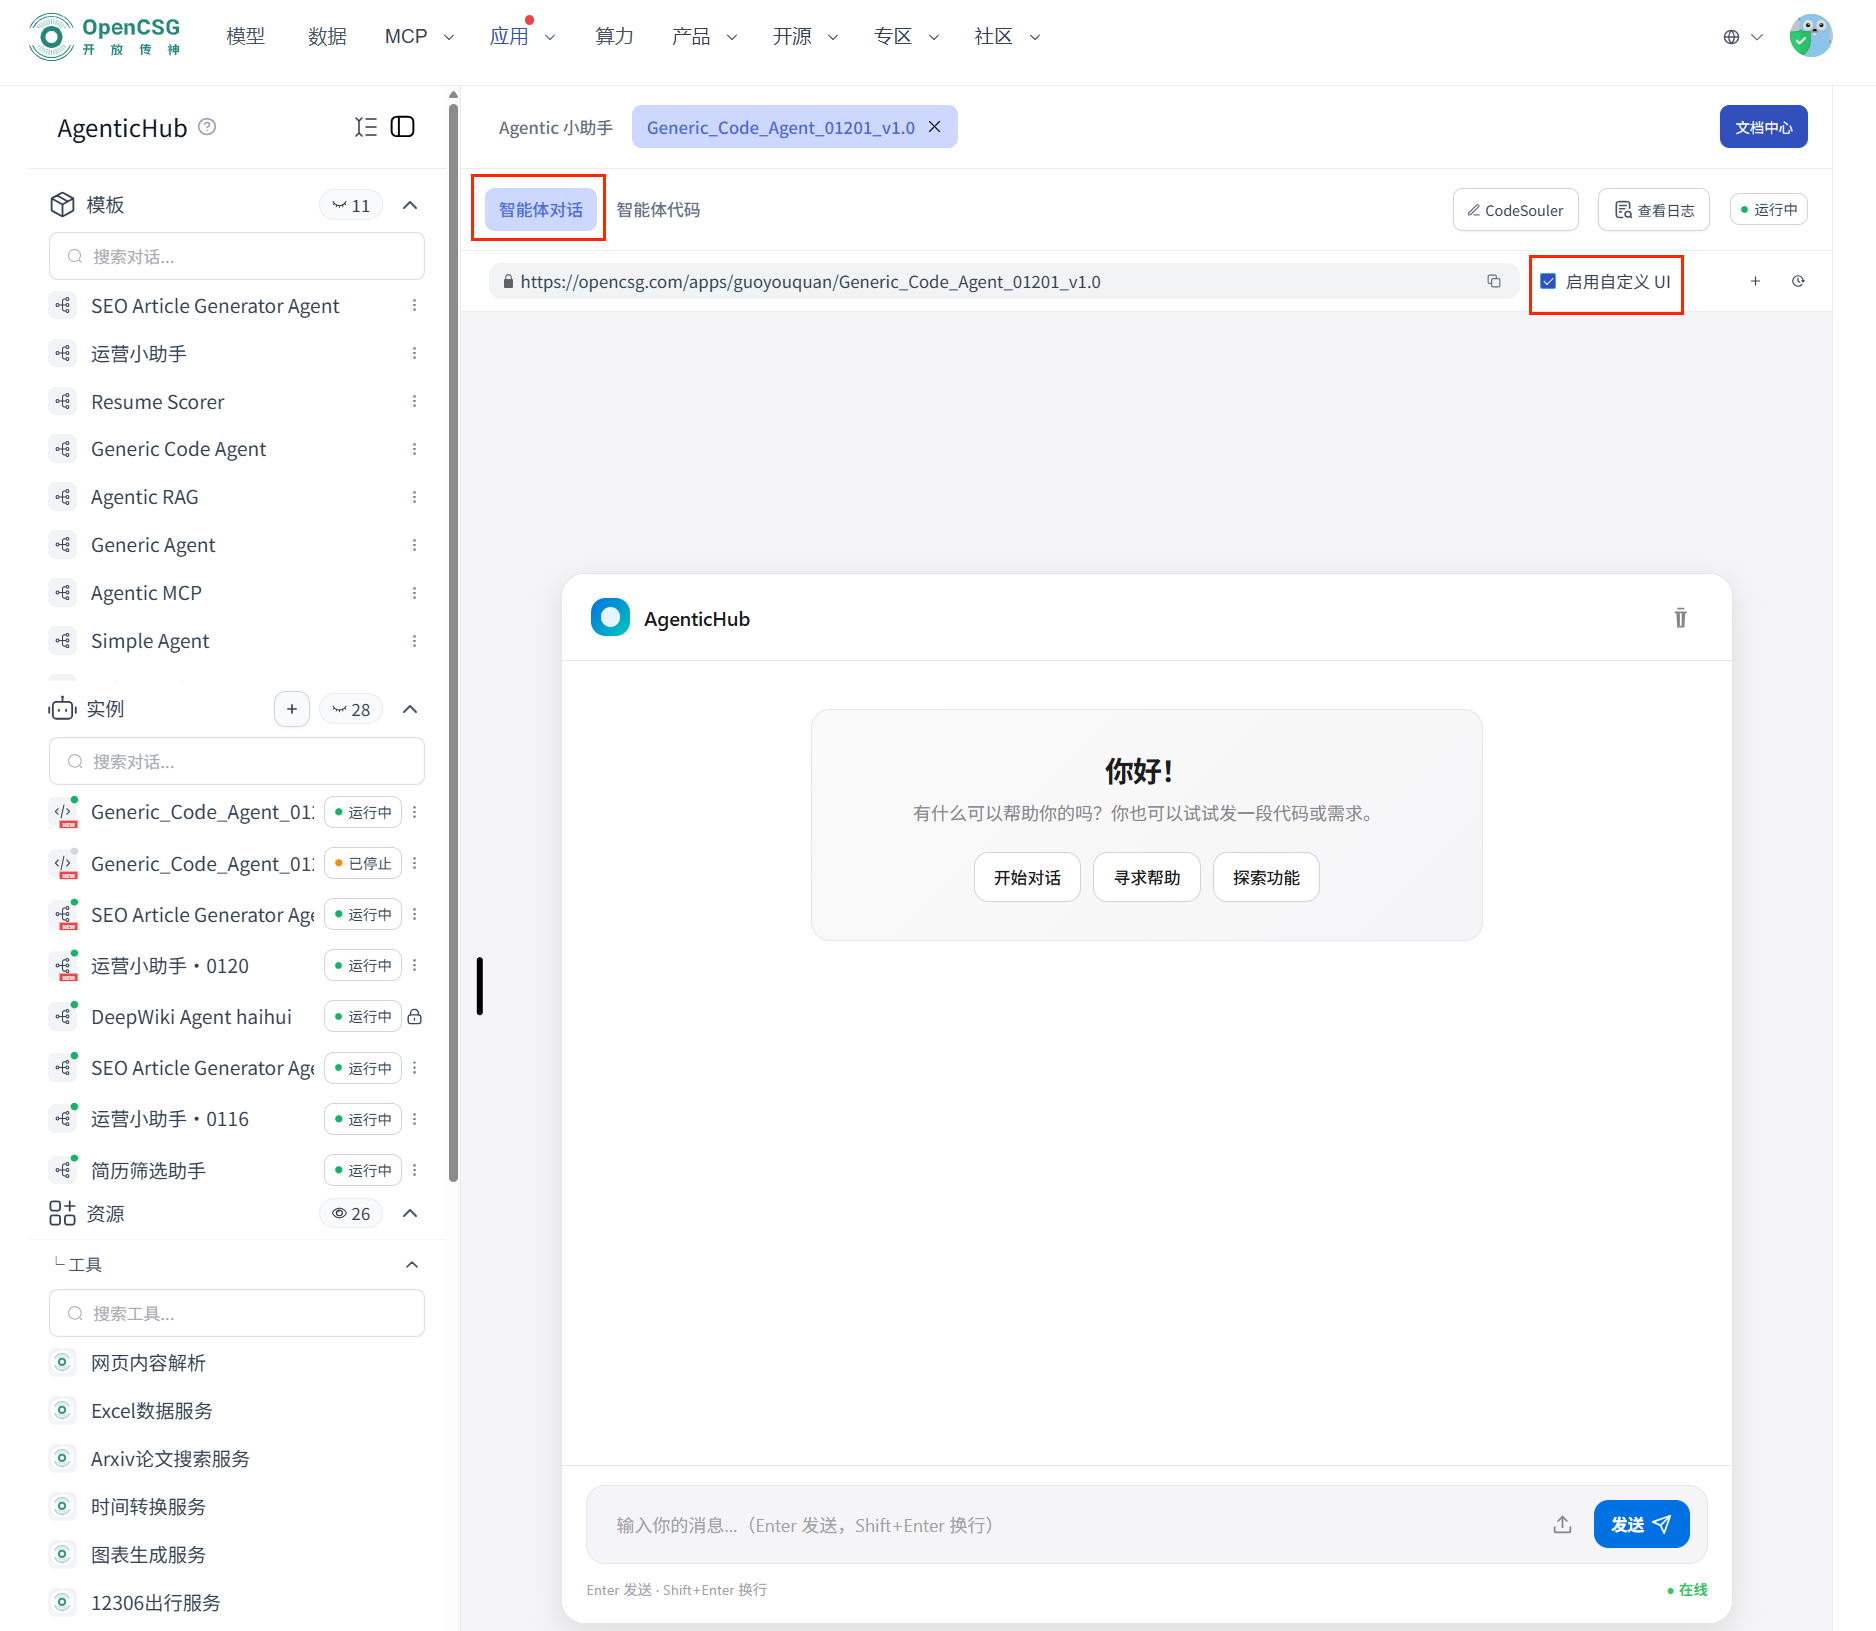The image size is (1876, 1631).
Task: Collapse the 工具 subsection
Action: [411, 1264]
